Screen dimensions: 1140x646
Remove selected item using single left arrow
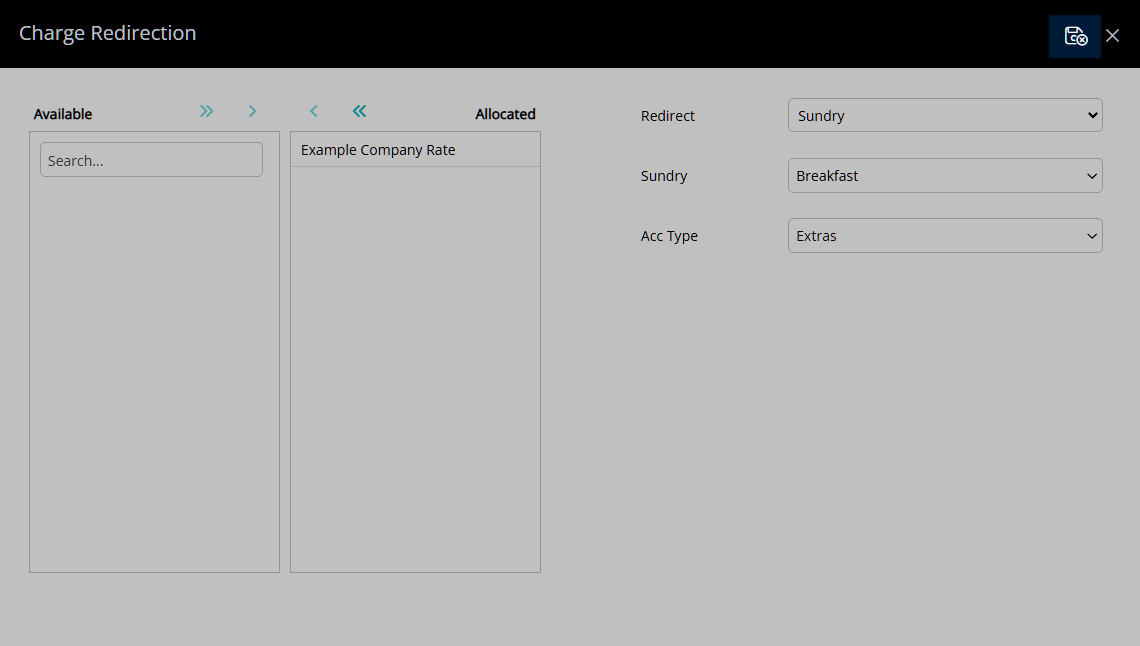(x=313, y=111)
